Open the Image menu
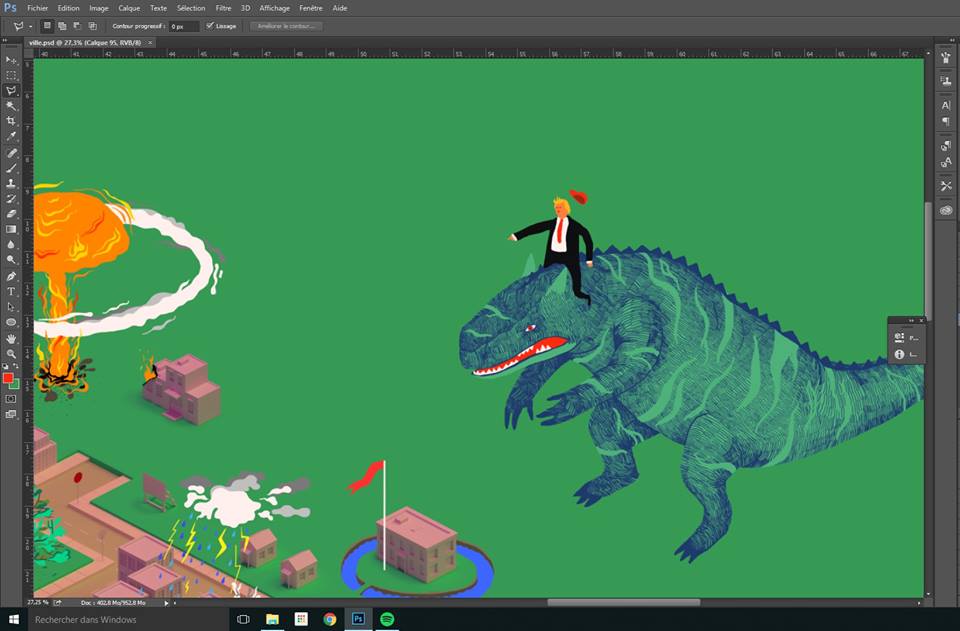 point(99,8)
